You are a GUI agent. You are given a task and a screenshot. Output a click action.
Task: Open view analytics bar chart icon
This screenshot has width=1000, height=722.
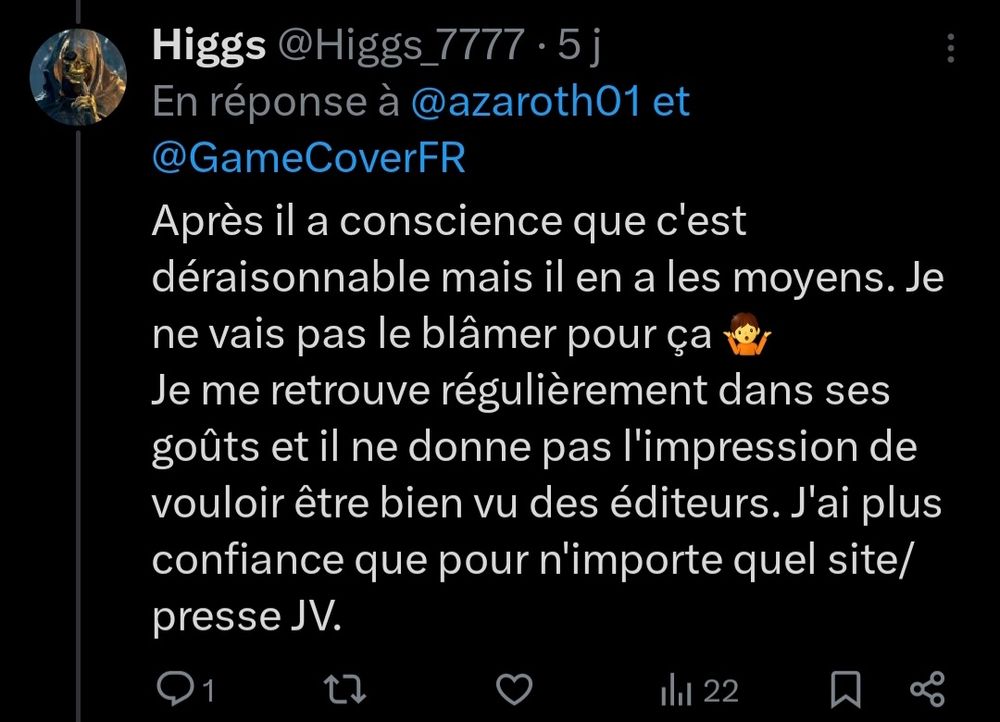(x=676, y=690)
